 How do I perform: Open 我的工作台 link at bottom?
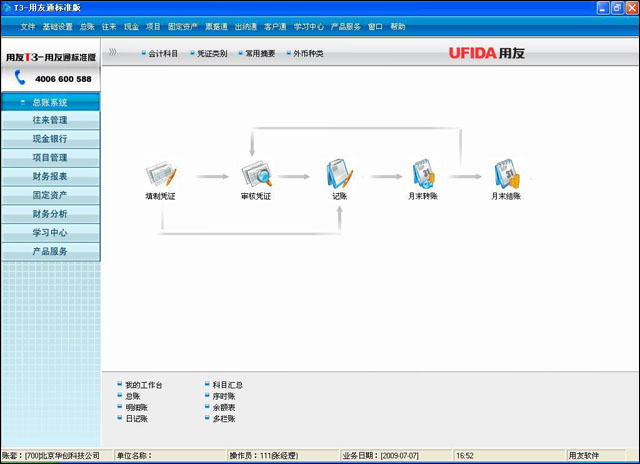[143, 385]
